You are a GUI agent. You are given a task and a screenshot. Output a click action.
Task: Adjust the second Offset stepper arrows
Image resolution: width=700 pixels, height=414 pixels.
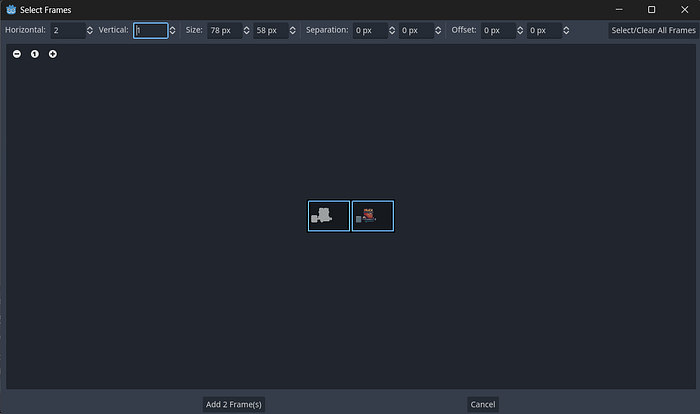pyautogui.click(x=566, y=30)
